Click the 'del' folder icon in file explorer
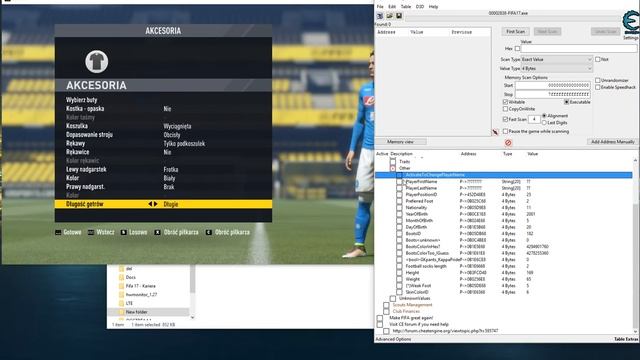 coord(121,269)
